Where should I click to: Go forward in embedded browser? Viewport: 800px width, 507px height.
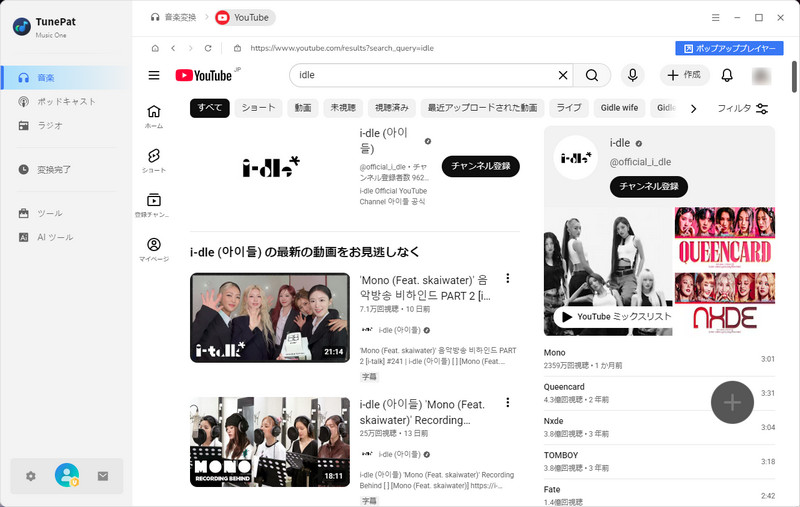point(190,48)
